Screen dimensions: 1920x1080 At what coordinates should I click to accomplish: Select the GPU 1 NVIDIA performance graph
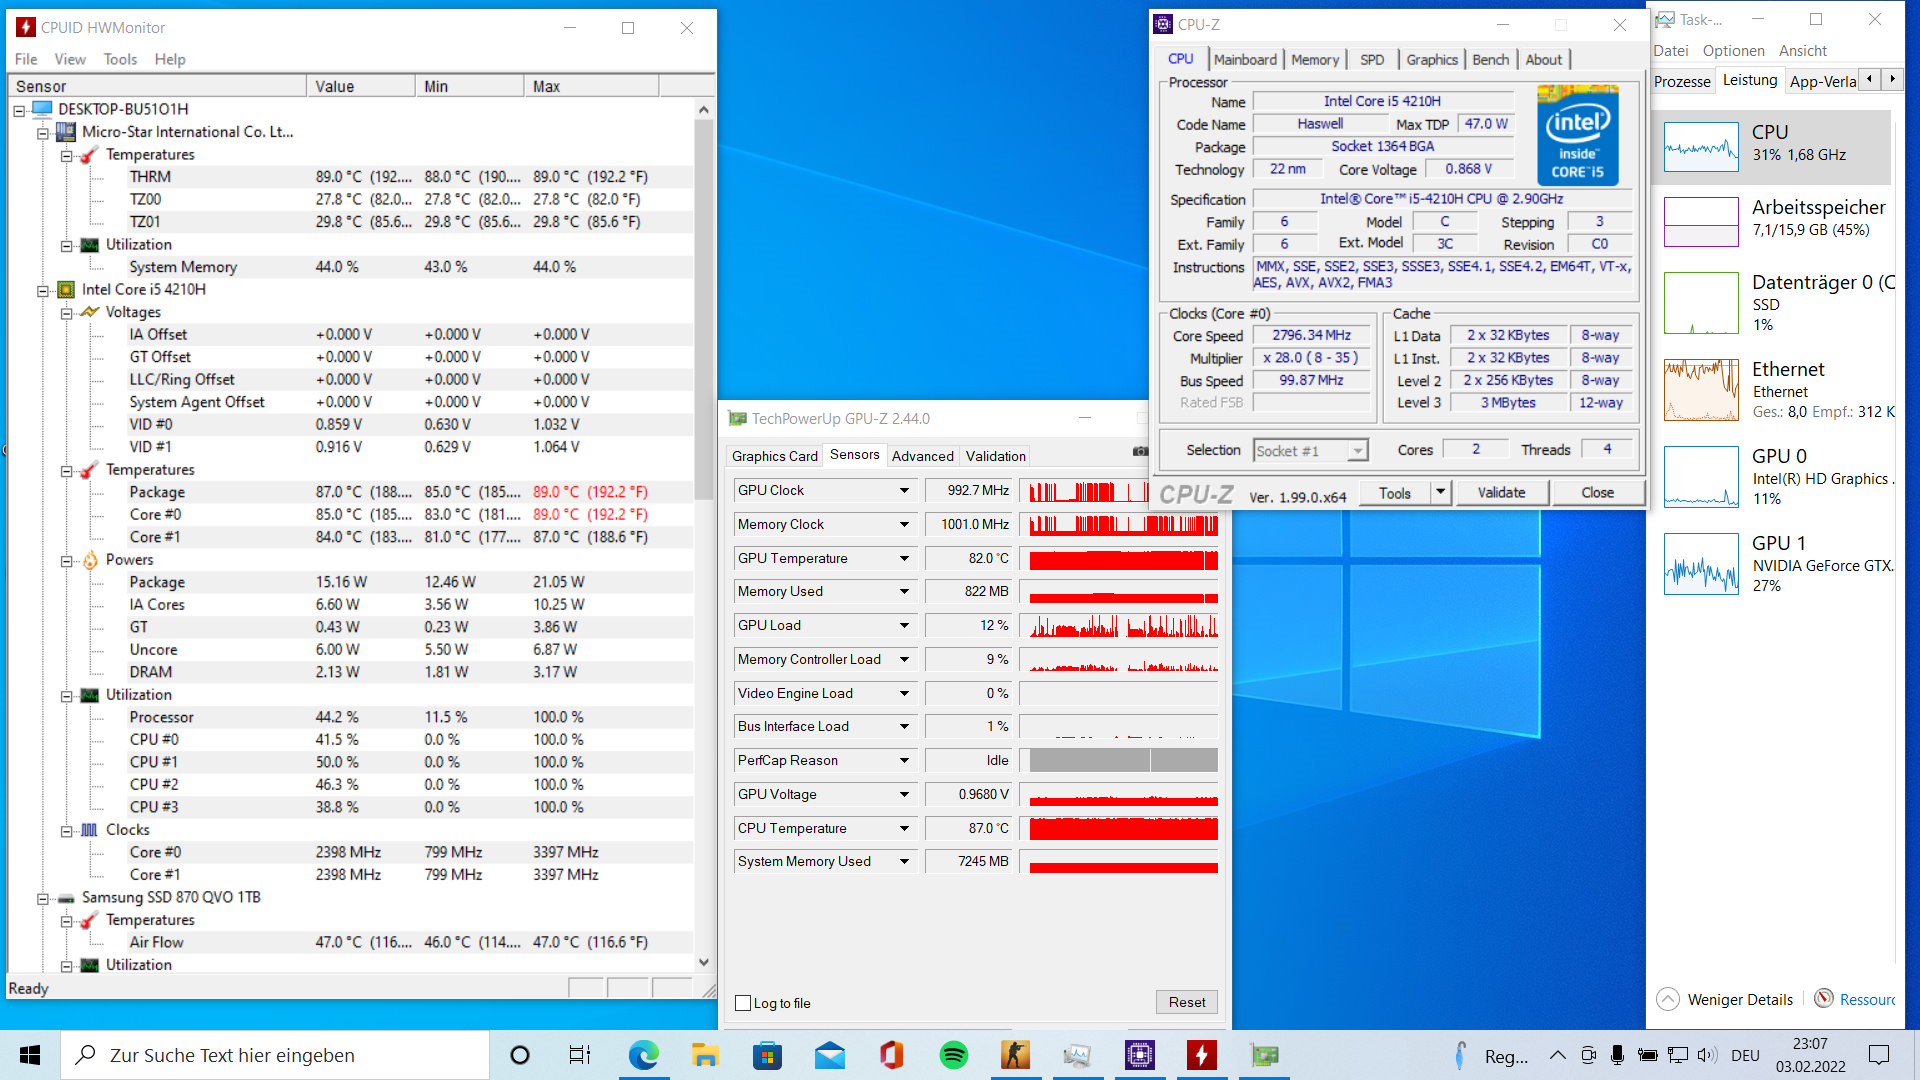click(1701, 565)
